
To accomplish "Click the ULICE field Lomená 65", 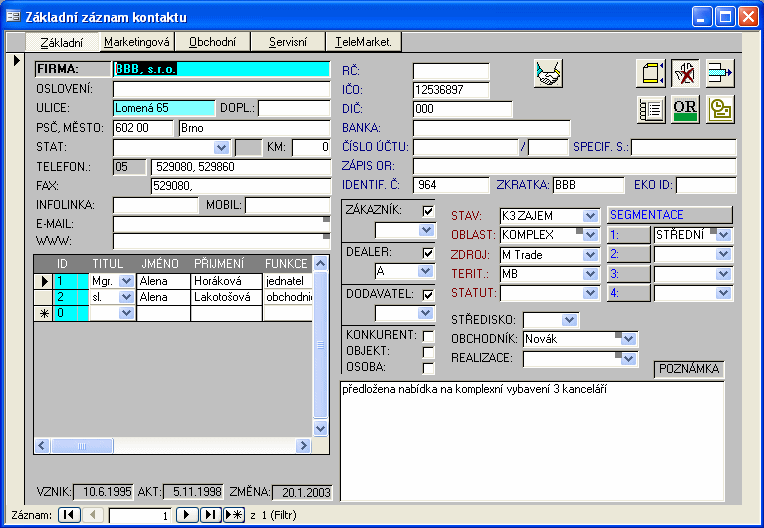I will tap(164, 108).
